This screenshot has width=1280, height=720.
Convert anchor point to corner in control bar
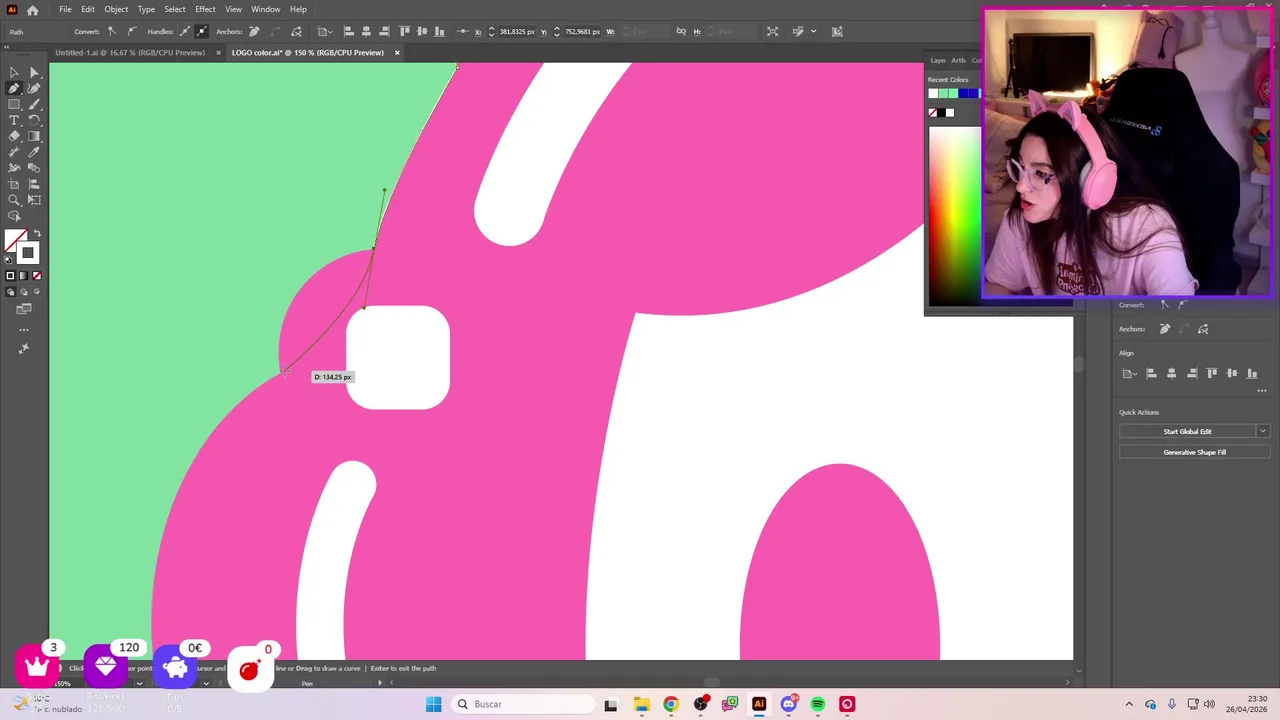click(x=112, y=31)
